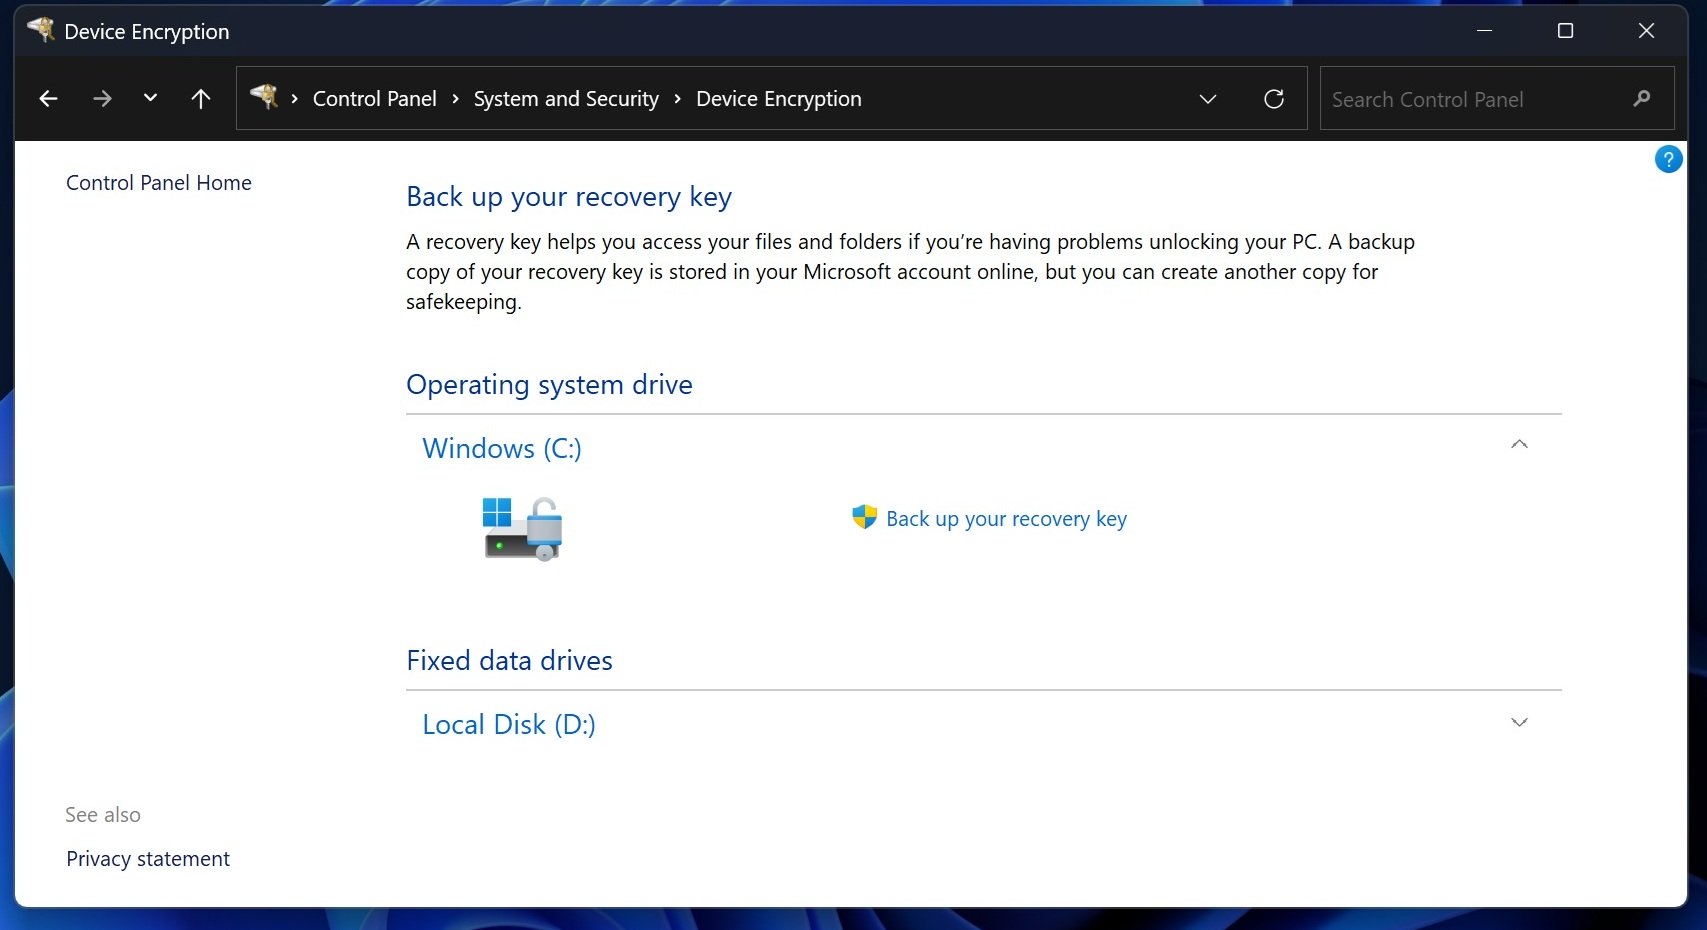The width and height of the screenshot is (1707, 930).
Task: Open Back up your recovery key link
Action: tap(1006, 518)
